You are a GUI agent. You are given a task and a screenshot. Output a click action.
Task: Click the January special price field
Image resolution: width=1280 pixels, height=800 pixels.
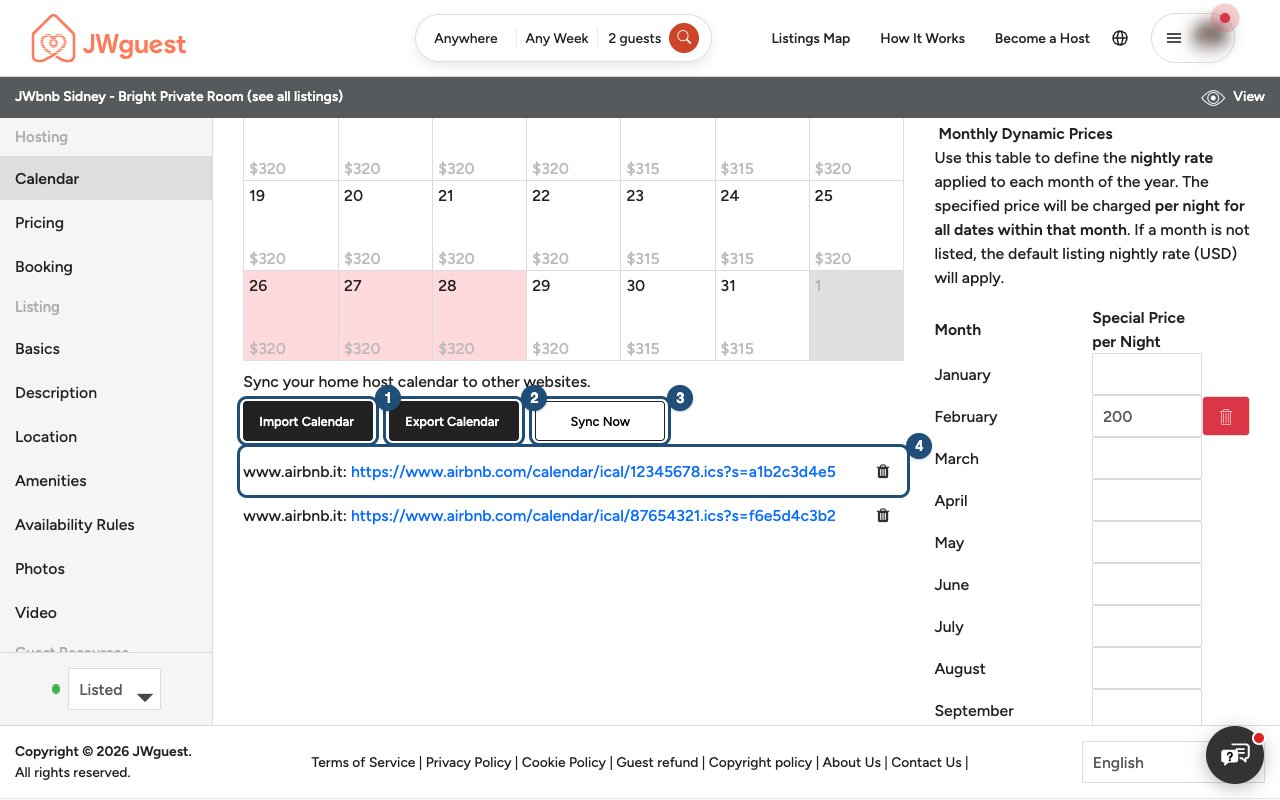click(1147, 374)
